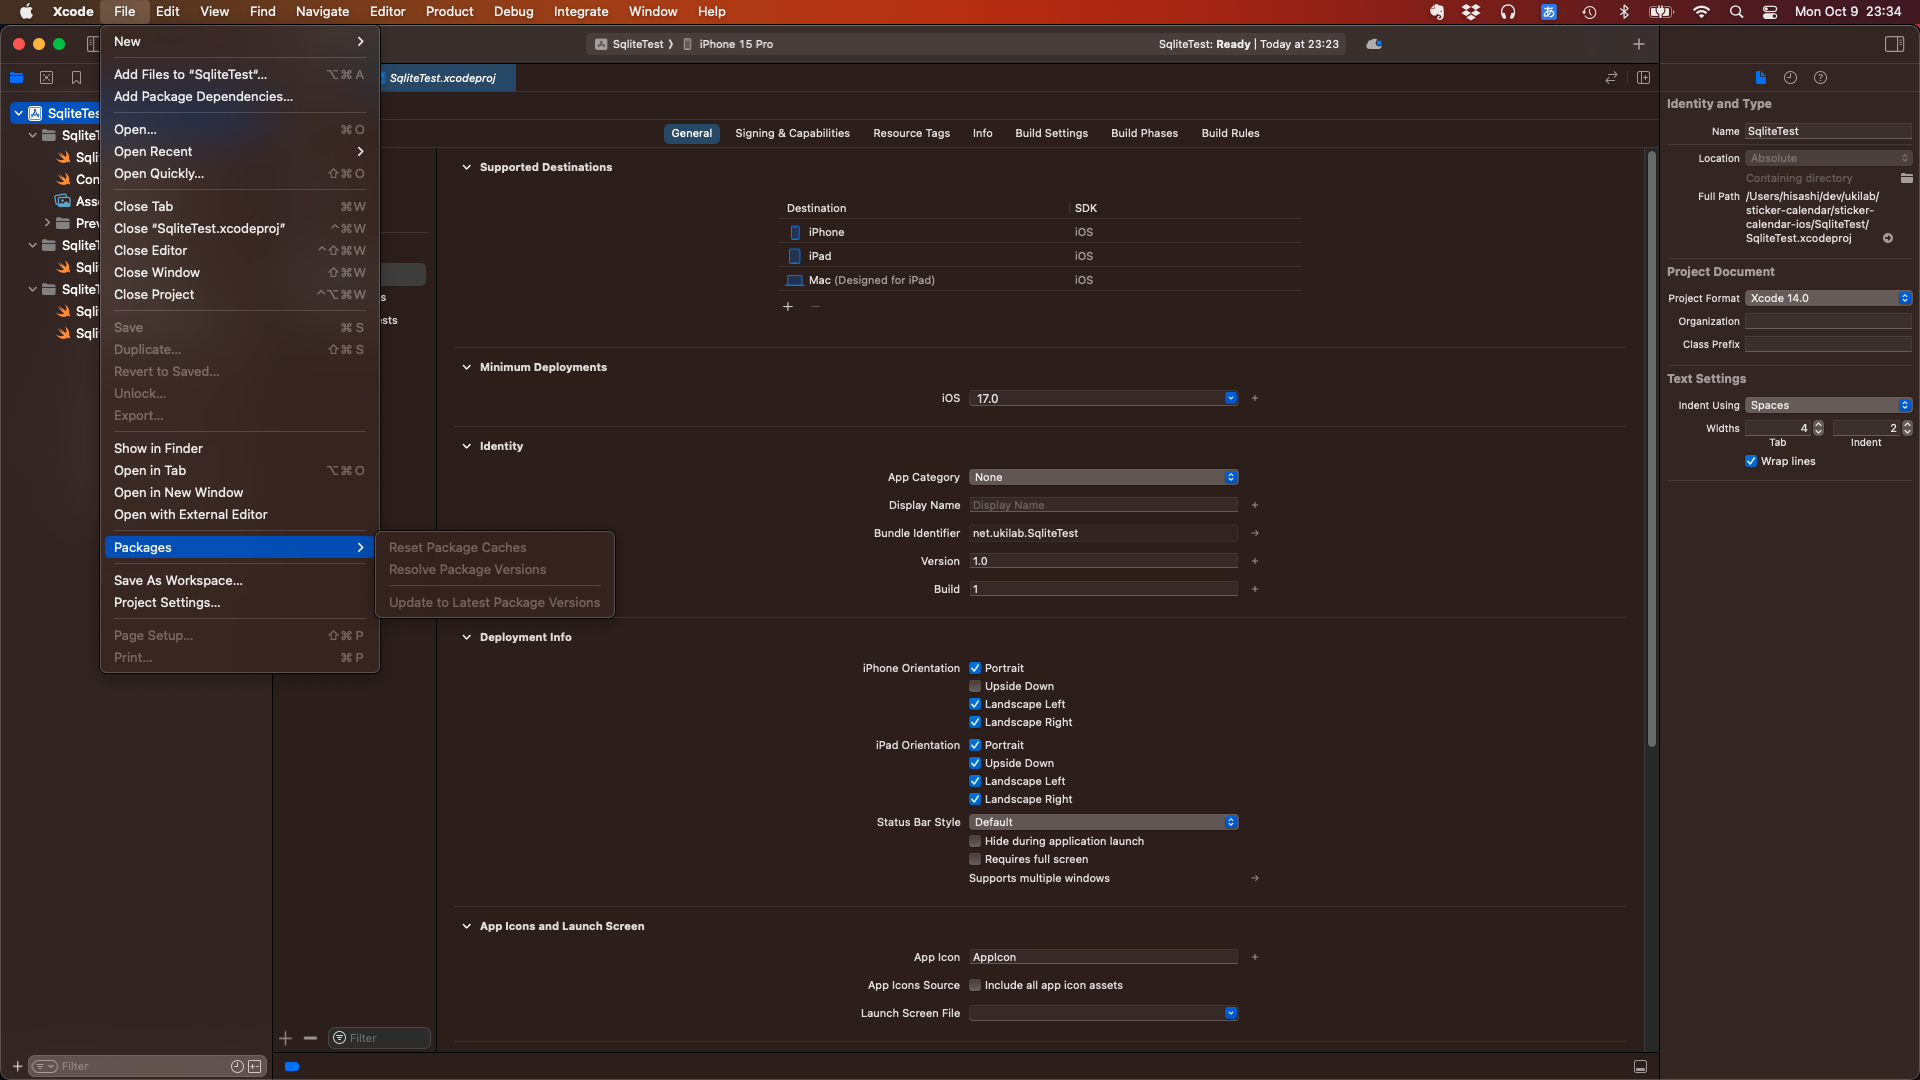Adjust the Indent width stepper

tap(1907, 428)
